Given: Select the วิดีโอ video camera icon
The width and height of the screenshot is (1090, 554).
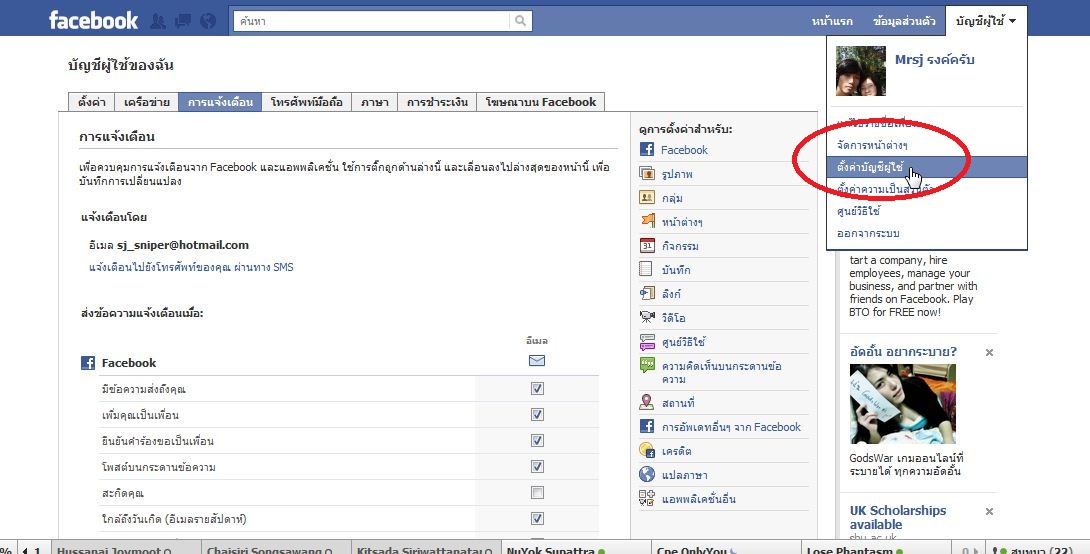Looking at the screenshot, I should click(646, 317).
